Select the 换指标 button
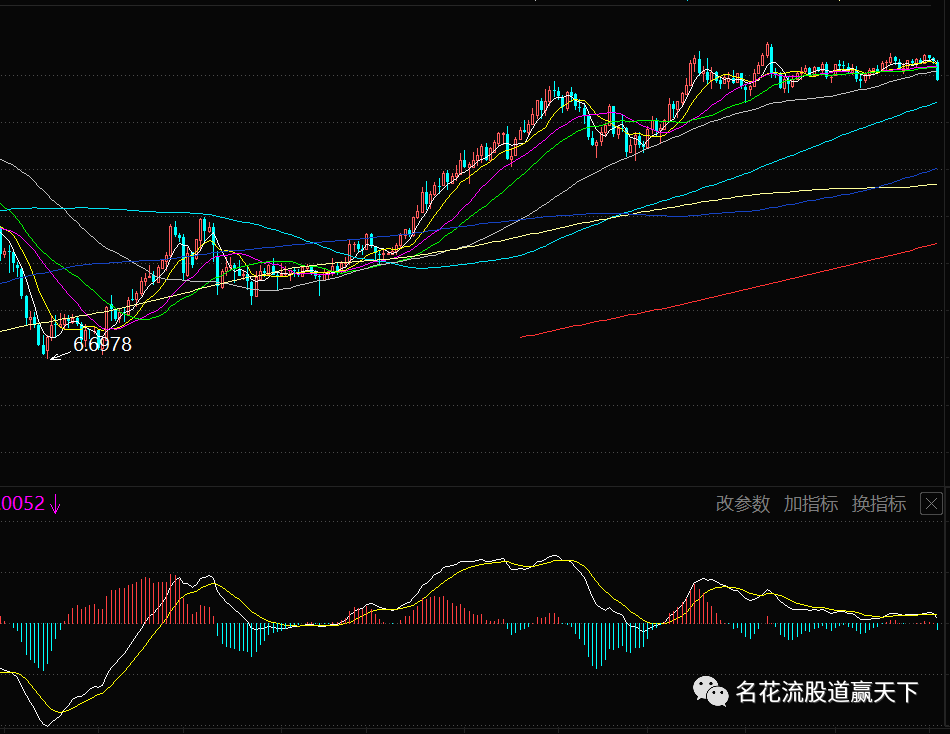Viewport: 950px width, 734px height. point(879,504)
